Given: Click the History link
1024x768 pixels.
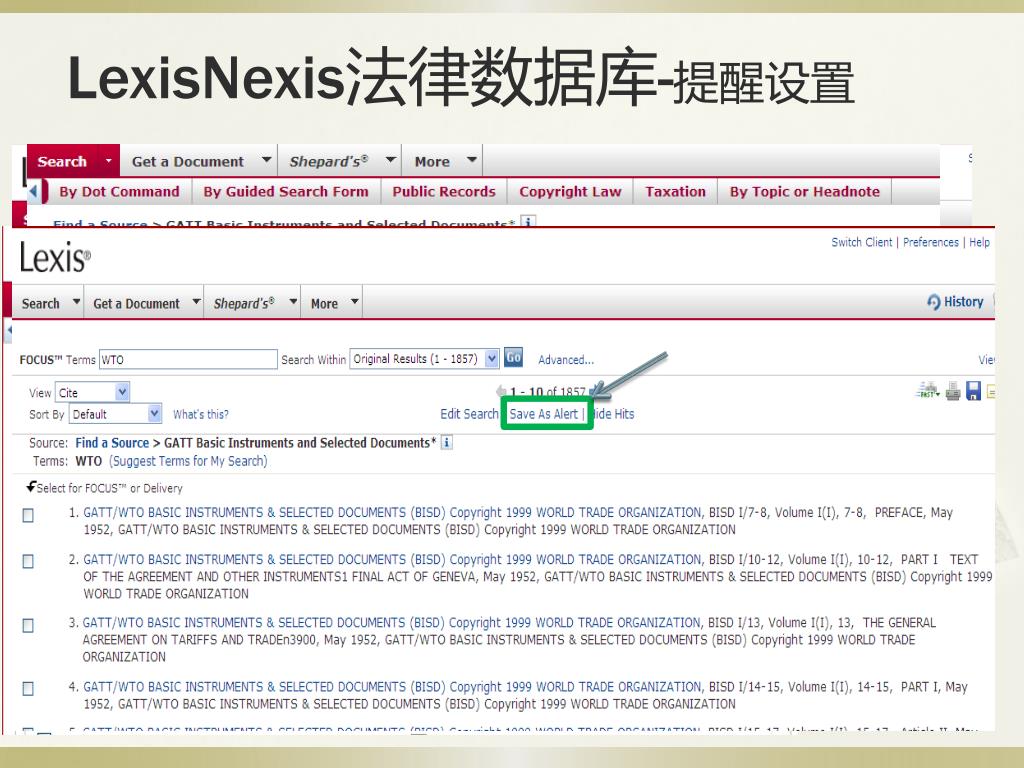Looking at the screenshot, I should click(963, 302).
